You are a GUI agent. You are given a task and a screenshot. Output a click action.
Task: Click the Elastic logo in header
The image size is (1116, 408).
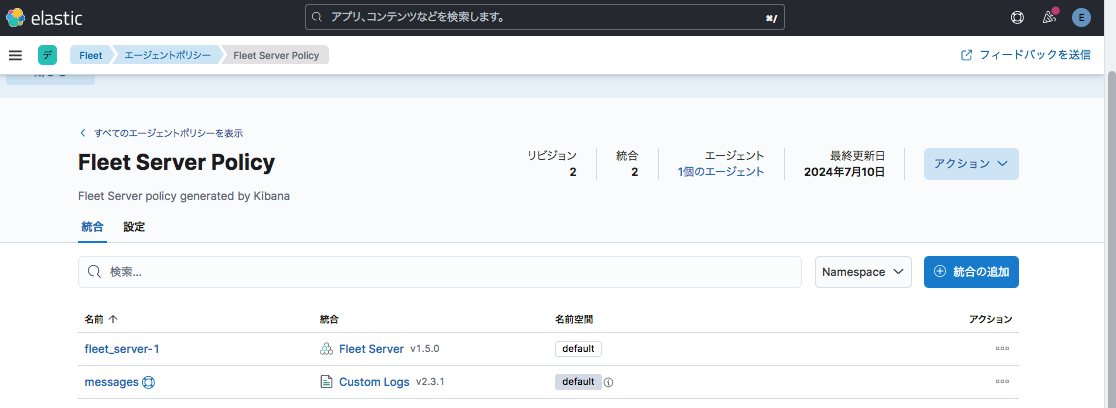click(x=43, y=17)
